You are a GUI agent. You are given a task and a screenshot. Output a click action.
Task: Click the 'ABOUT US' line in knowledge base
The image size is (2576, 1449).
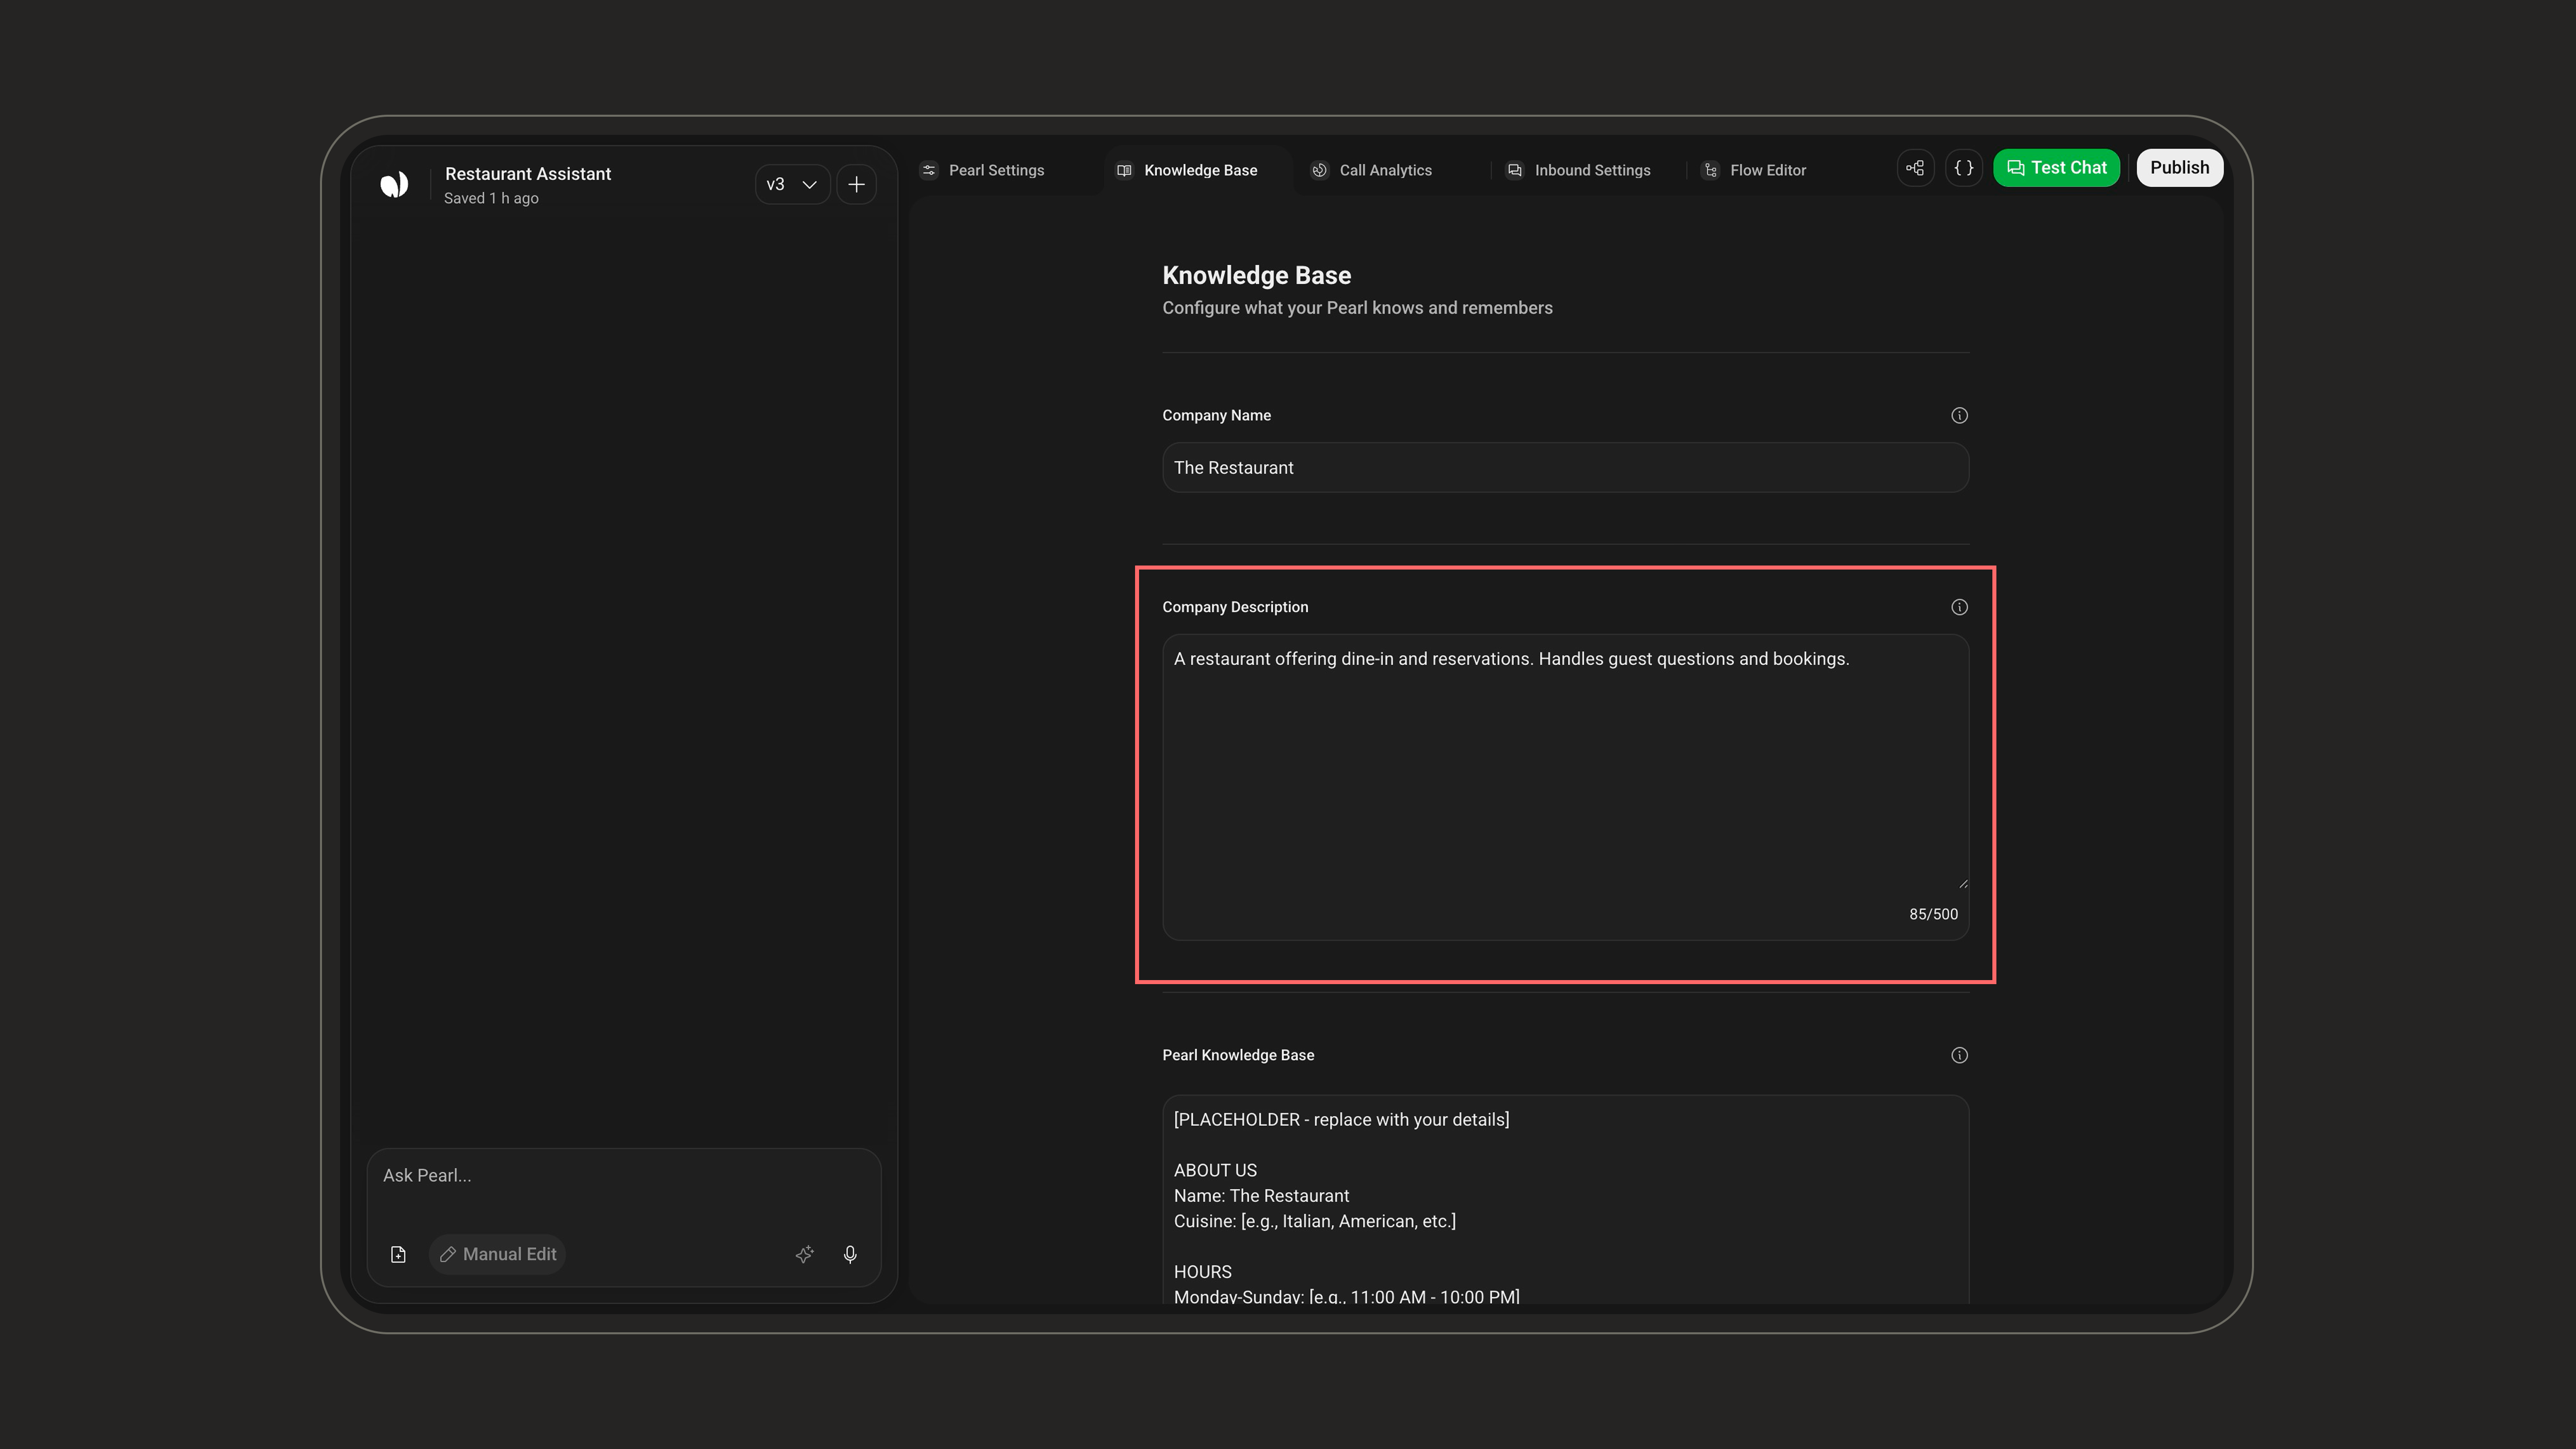pos(1215,1170)
